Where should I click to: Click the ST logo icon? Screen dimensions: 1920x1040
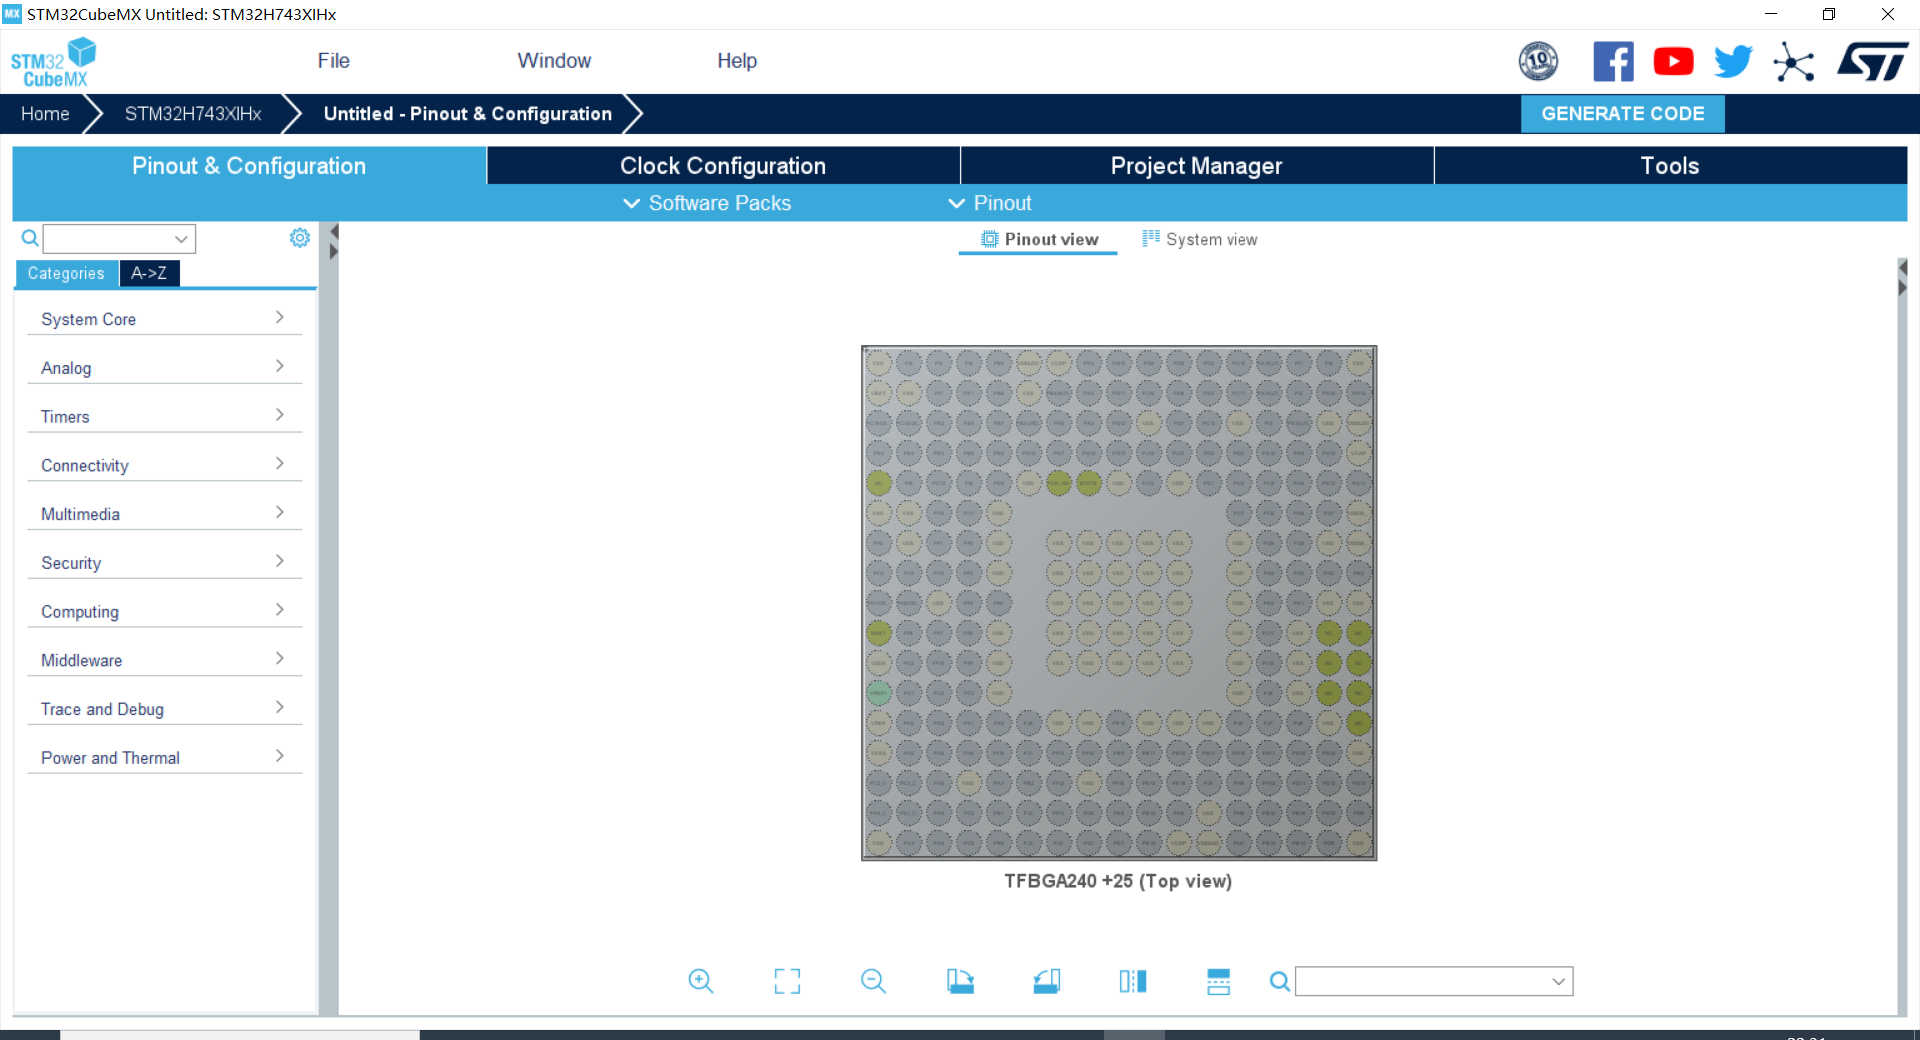[1872, 62]
